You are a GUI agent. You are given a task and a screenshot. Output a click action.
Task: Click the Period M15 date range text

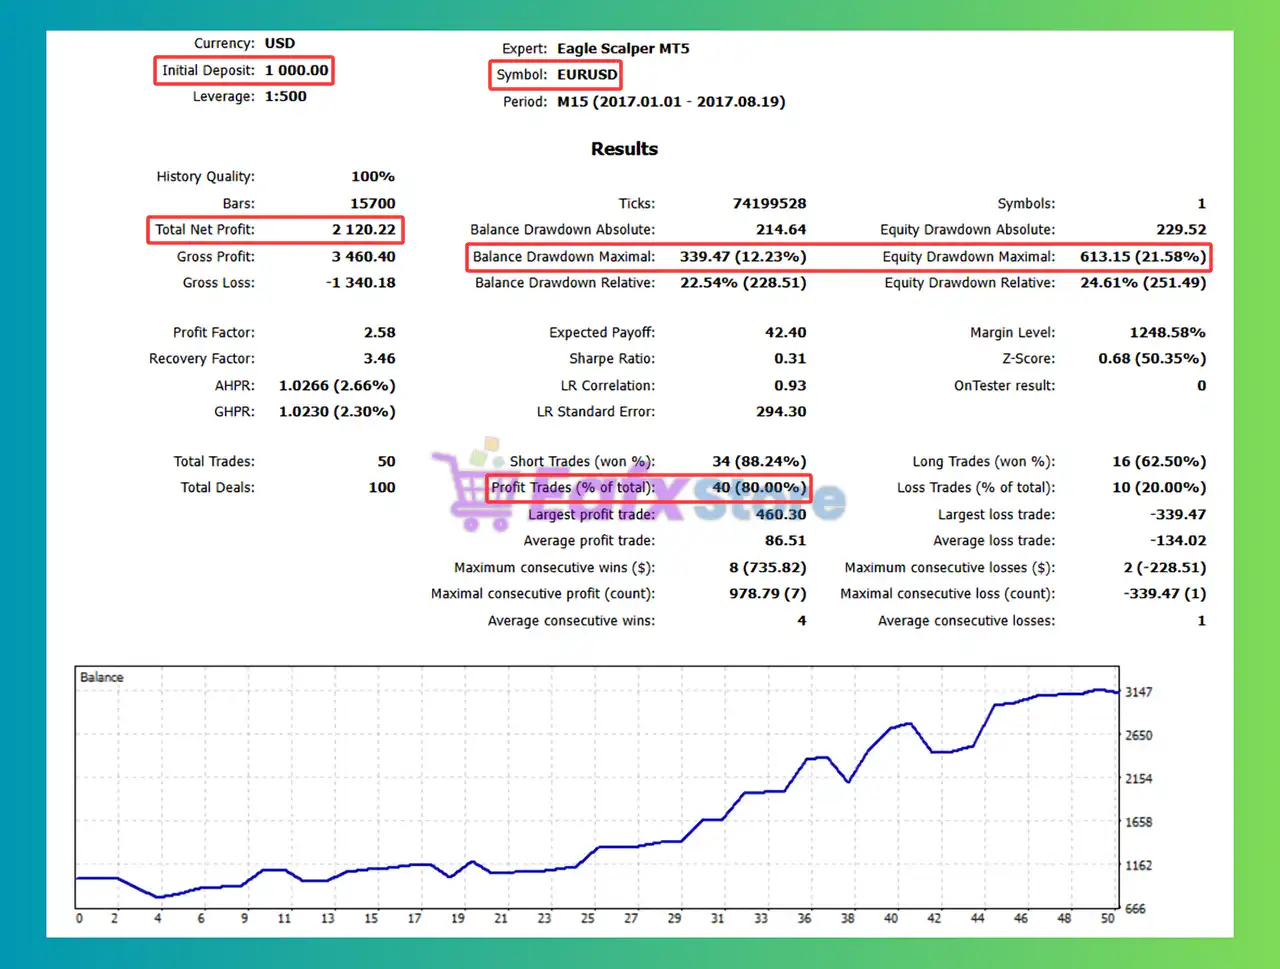coord(670,102)
